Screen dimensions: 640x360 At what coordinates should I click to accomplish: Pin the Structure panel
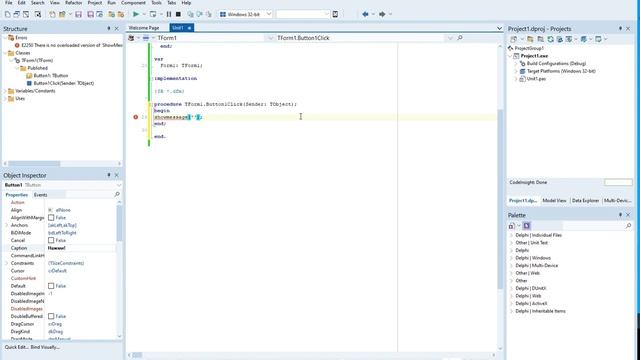[109, 29]
